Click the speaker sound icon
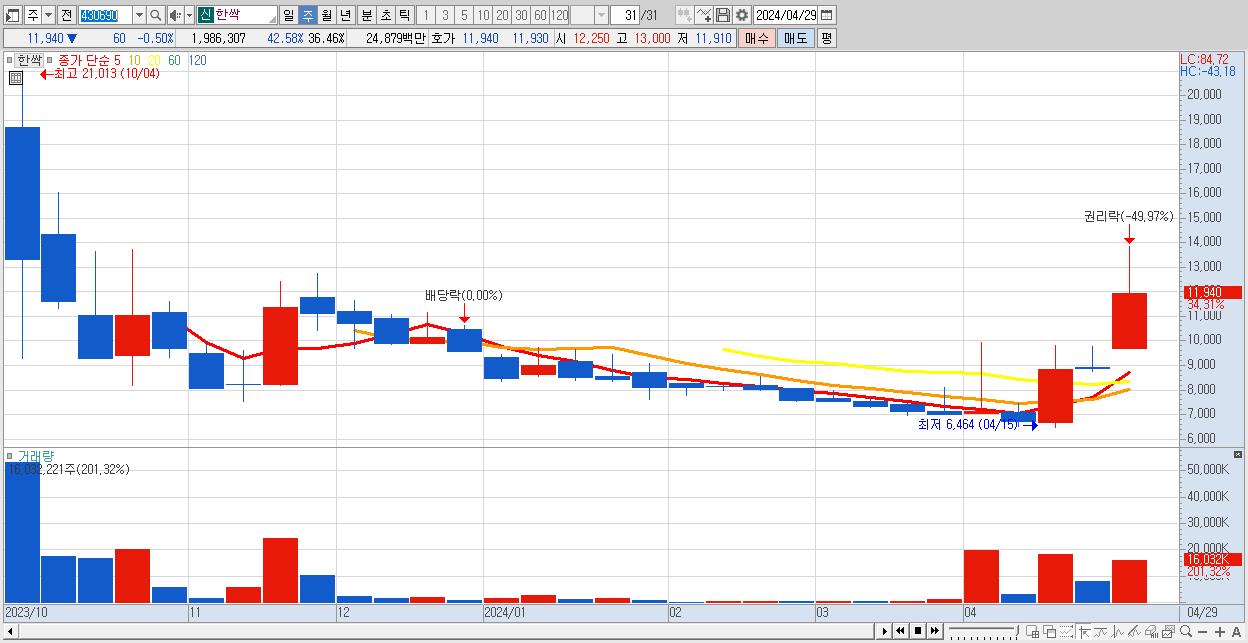Screen dimensions: 1248x643 (x=175, y=15)
